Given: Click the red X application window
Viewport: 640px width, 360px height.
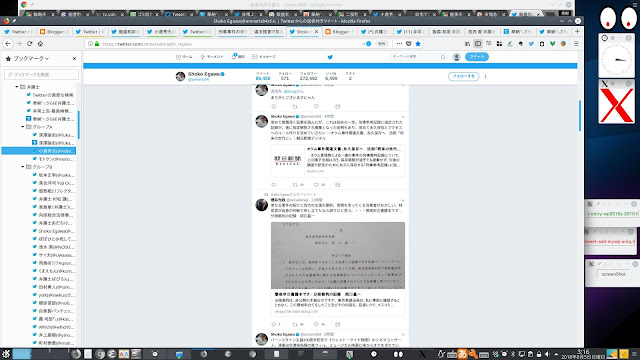Looking at the screenshot, I should click(616, 105).
